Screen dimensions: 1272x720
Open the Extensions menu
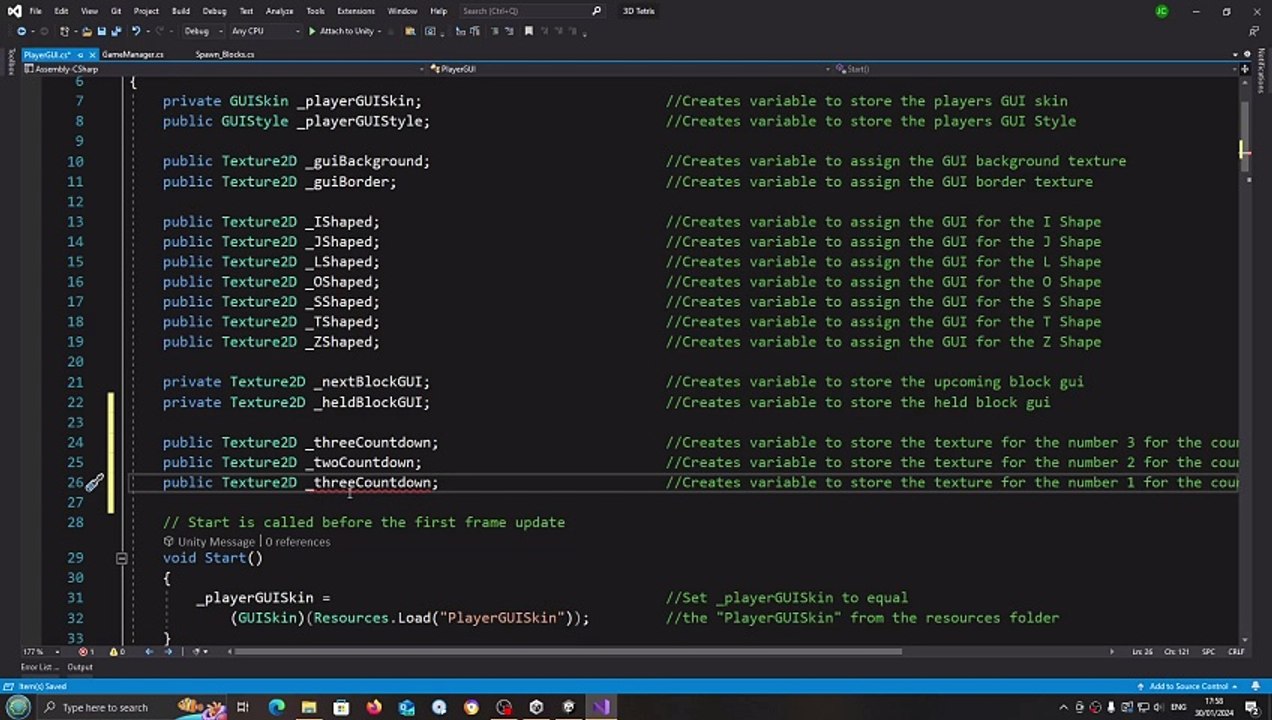tap(355, 11)
